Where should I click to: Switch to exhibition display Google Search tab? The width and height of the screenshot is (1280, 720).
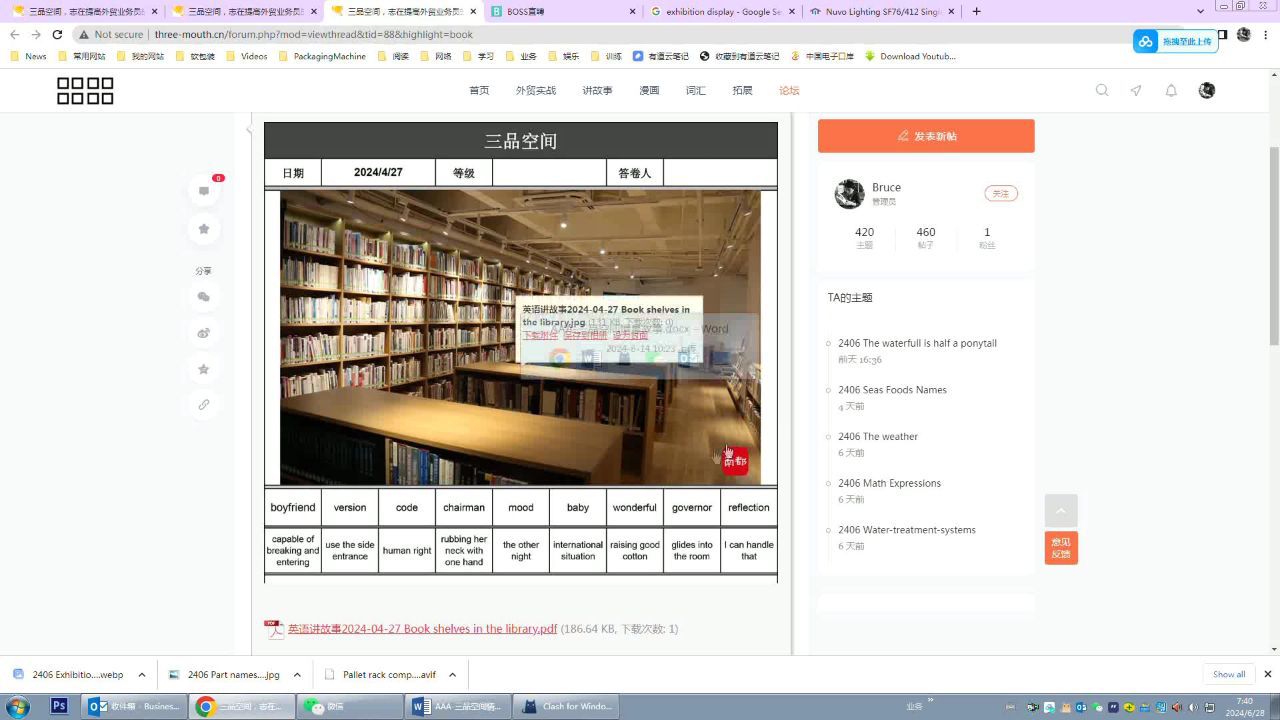[723, 11]
